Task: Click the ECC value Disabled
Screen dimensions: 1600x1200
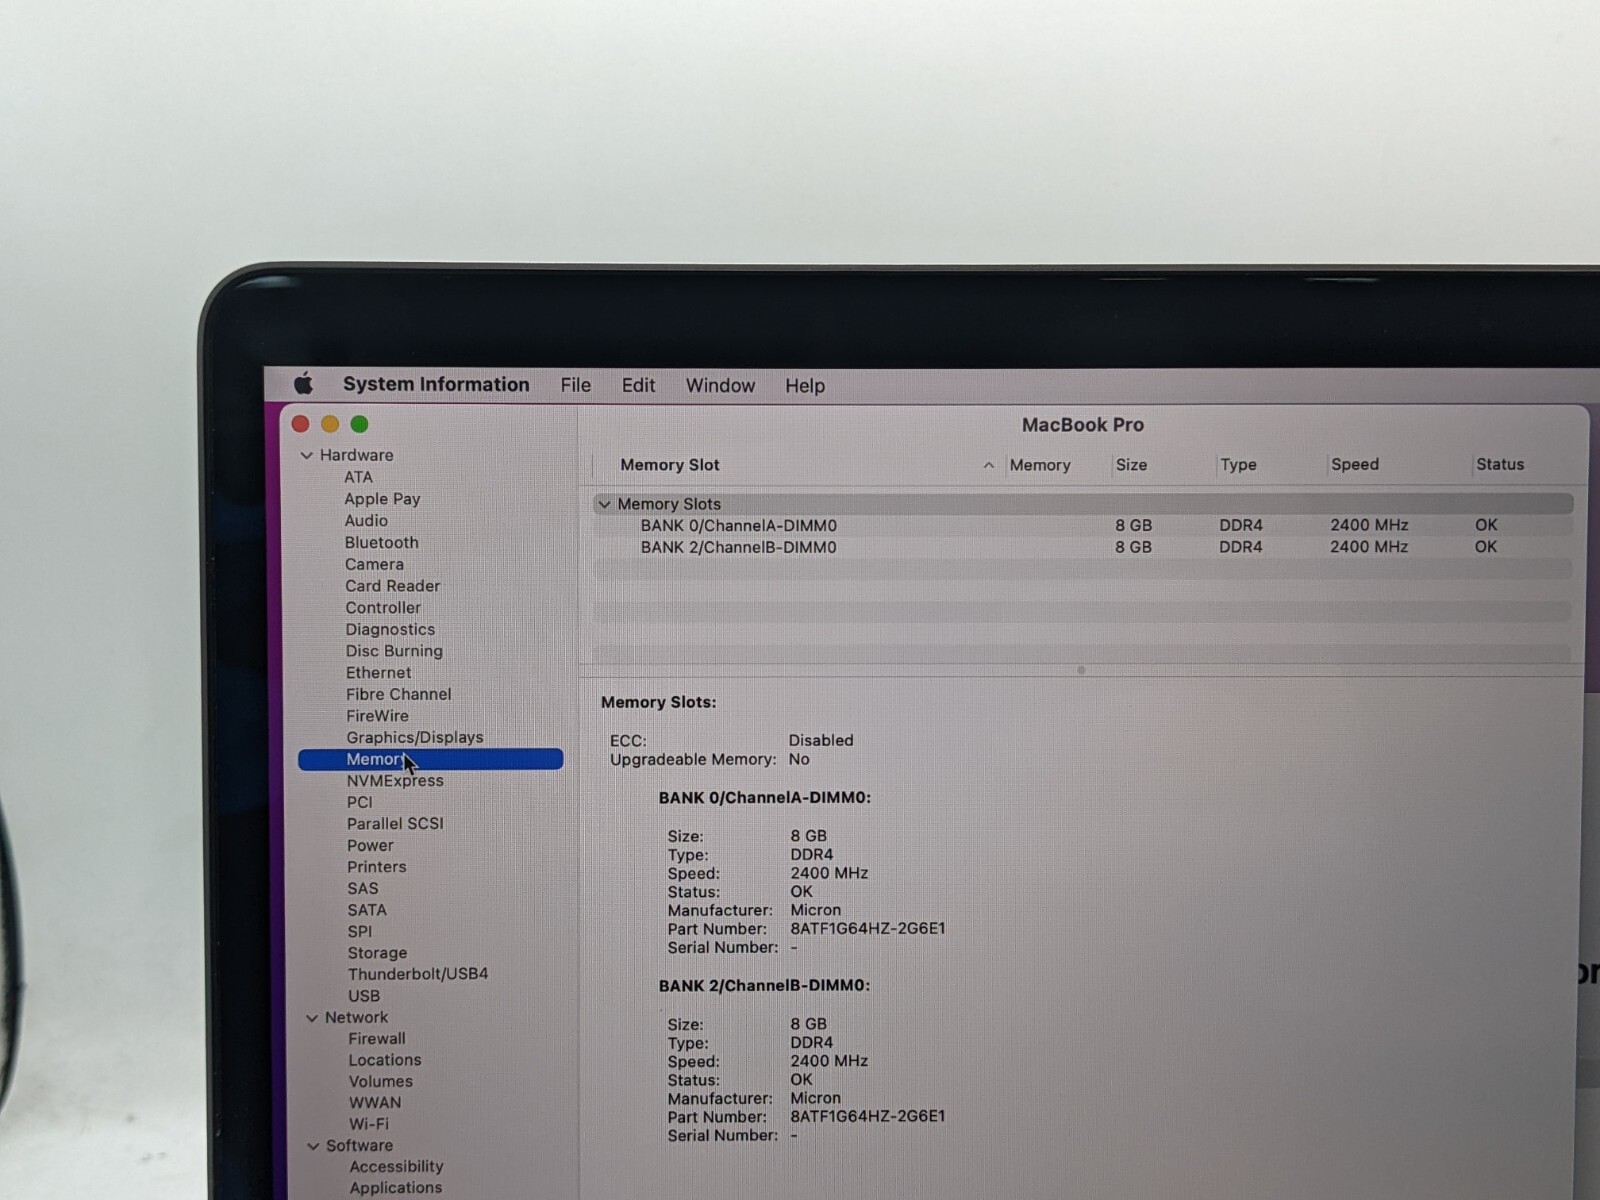Action: click(x=821, y=741)
